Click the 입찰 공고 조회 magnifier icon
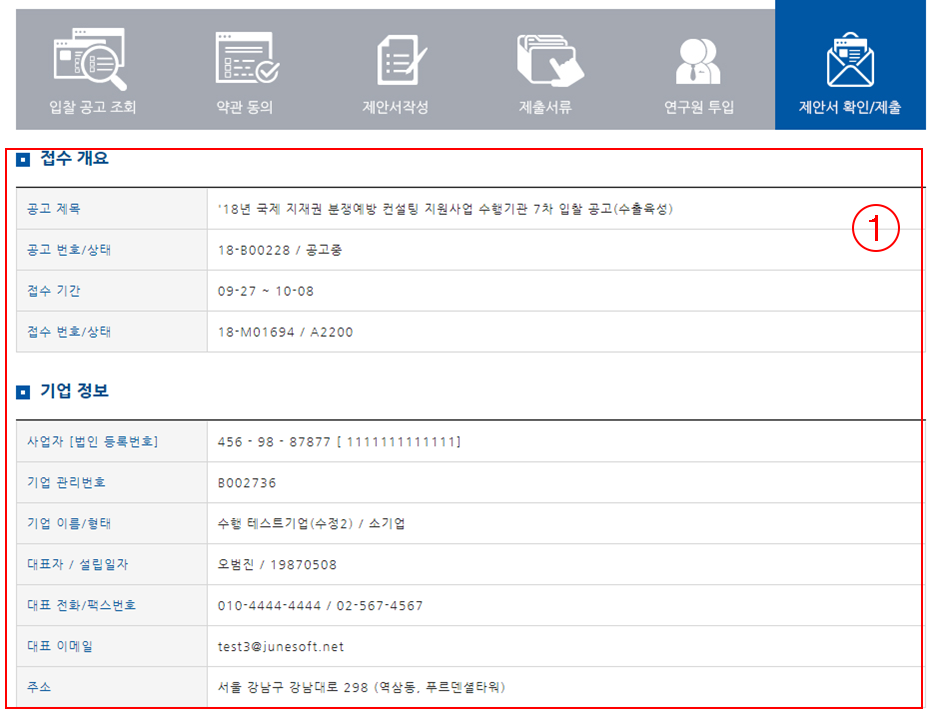The image size is (940, 722). (x=90, y=58)
